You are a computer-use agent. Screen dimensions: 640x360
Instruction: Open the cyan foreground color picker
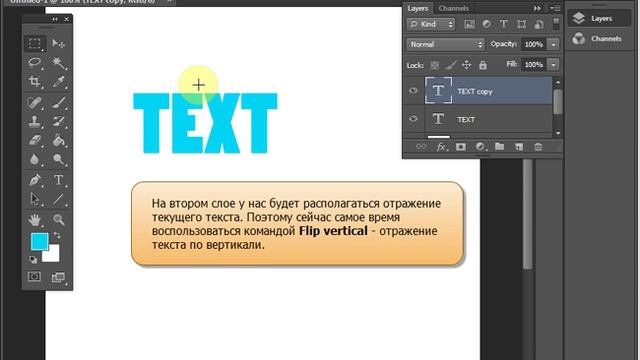pos(39,241)
